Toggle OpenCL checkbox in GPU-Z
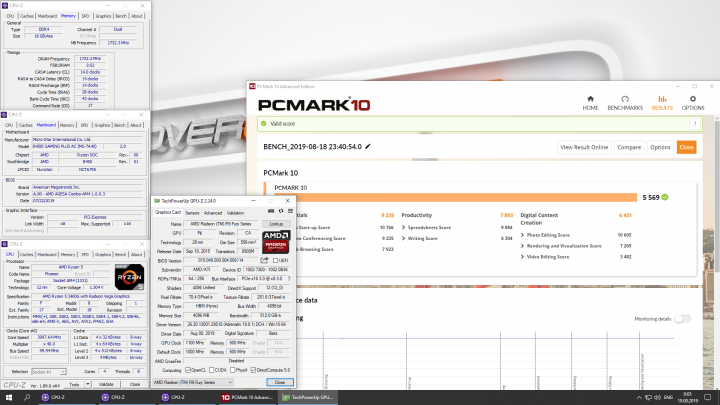Viewport: 720px width, 405px height. 188,370
